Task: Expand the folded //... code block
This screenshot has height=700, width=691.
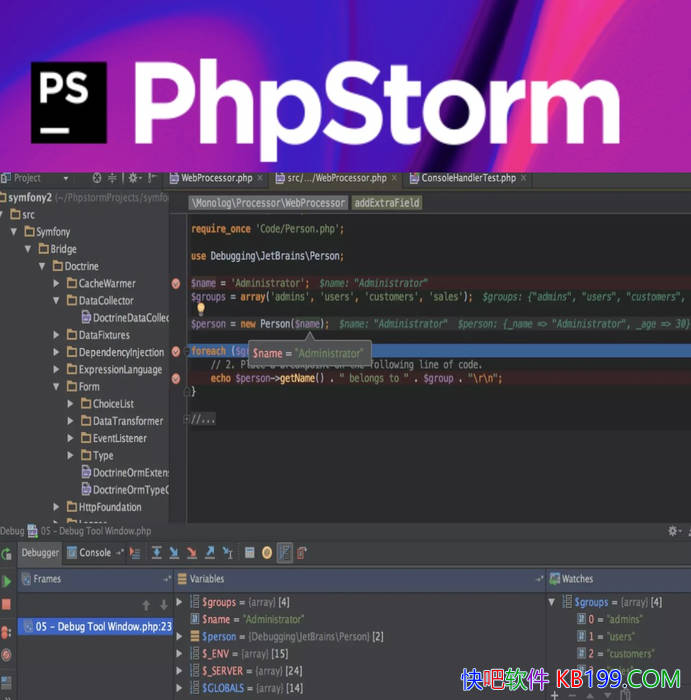Action: click(x=202, y=419)
